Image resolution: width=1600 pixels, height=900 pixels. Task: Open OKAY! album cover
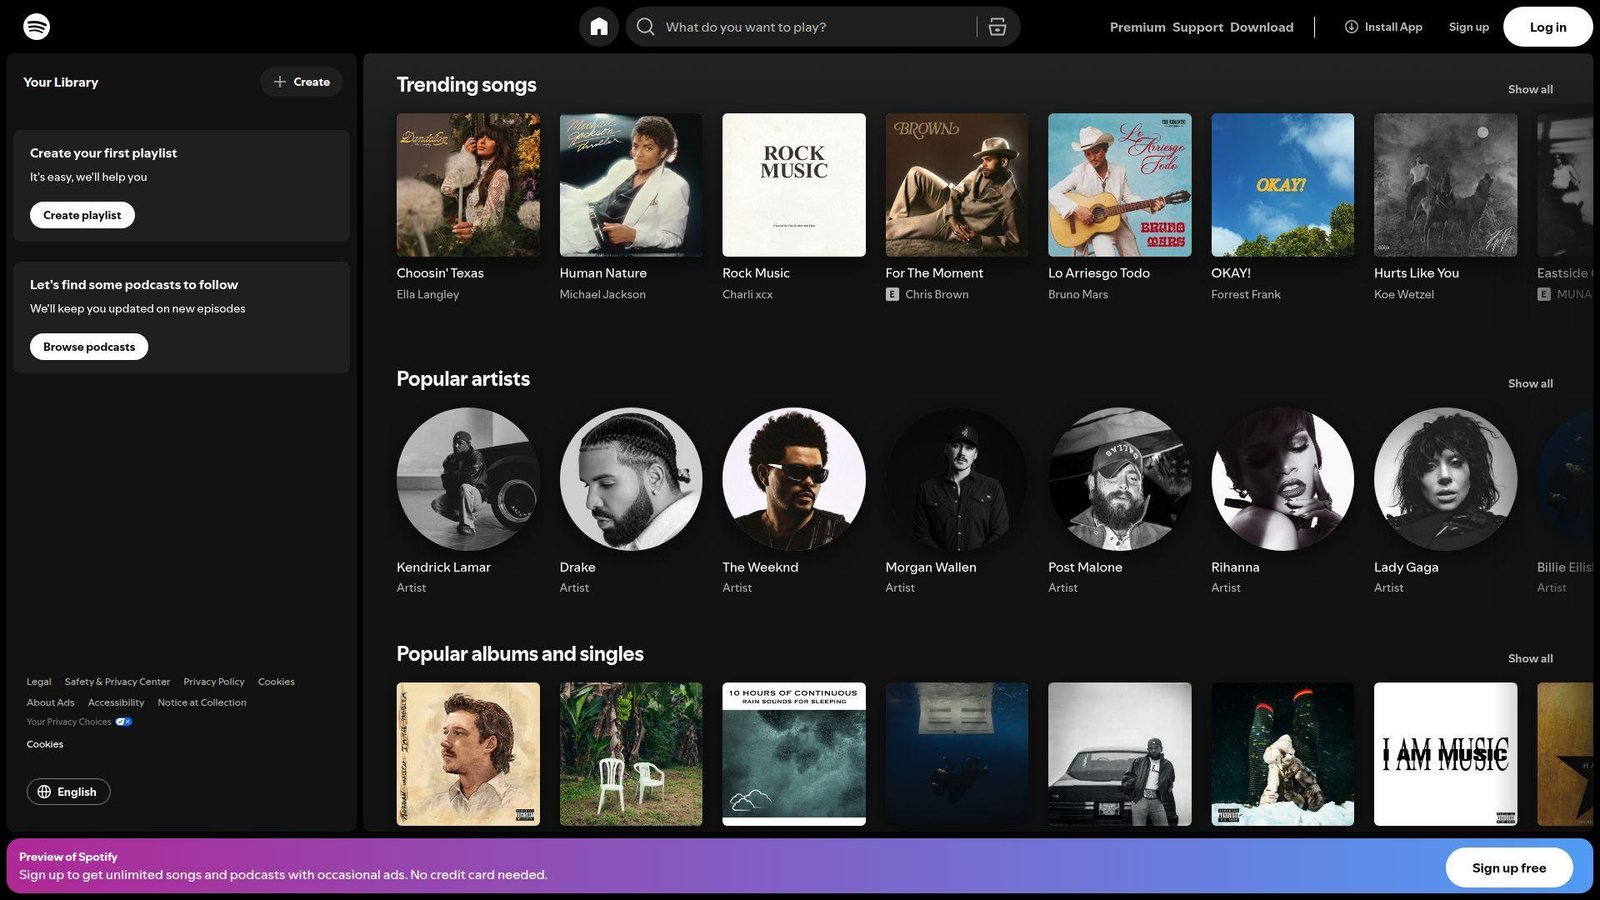pyautogui.click(x=1283, y=185)
